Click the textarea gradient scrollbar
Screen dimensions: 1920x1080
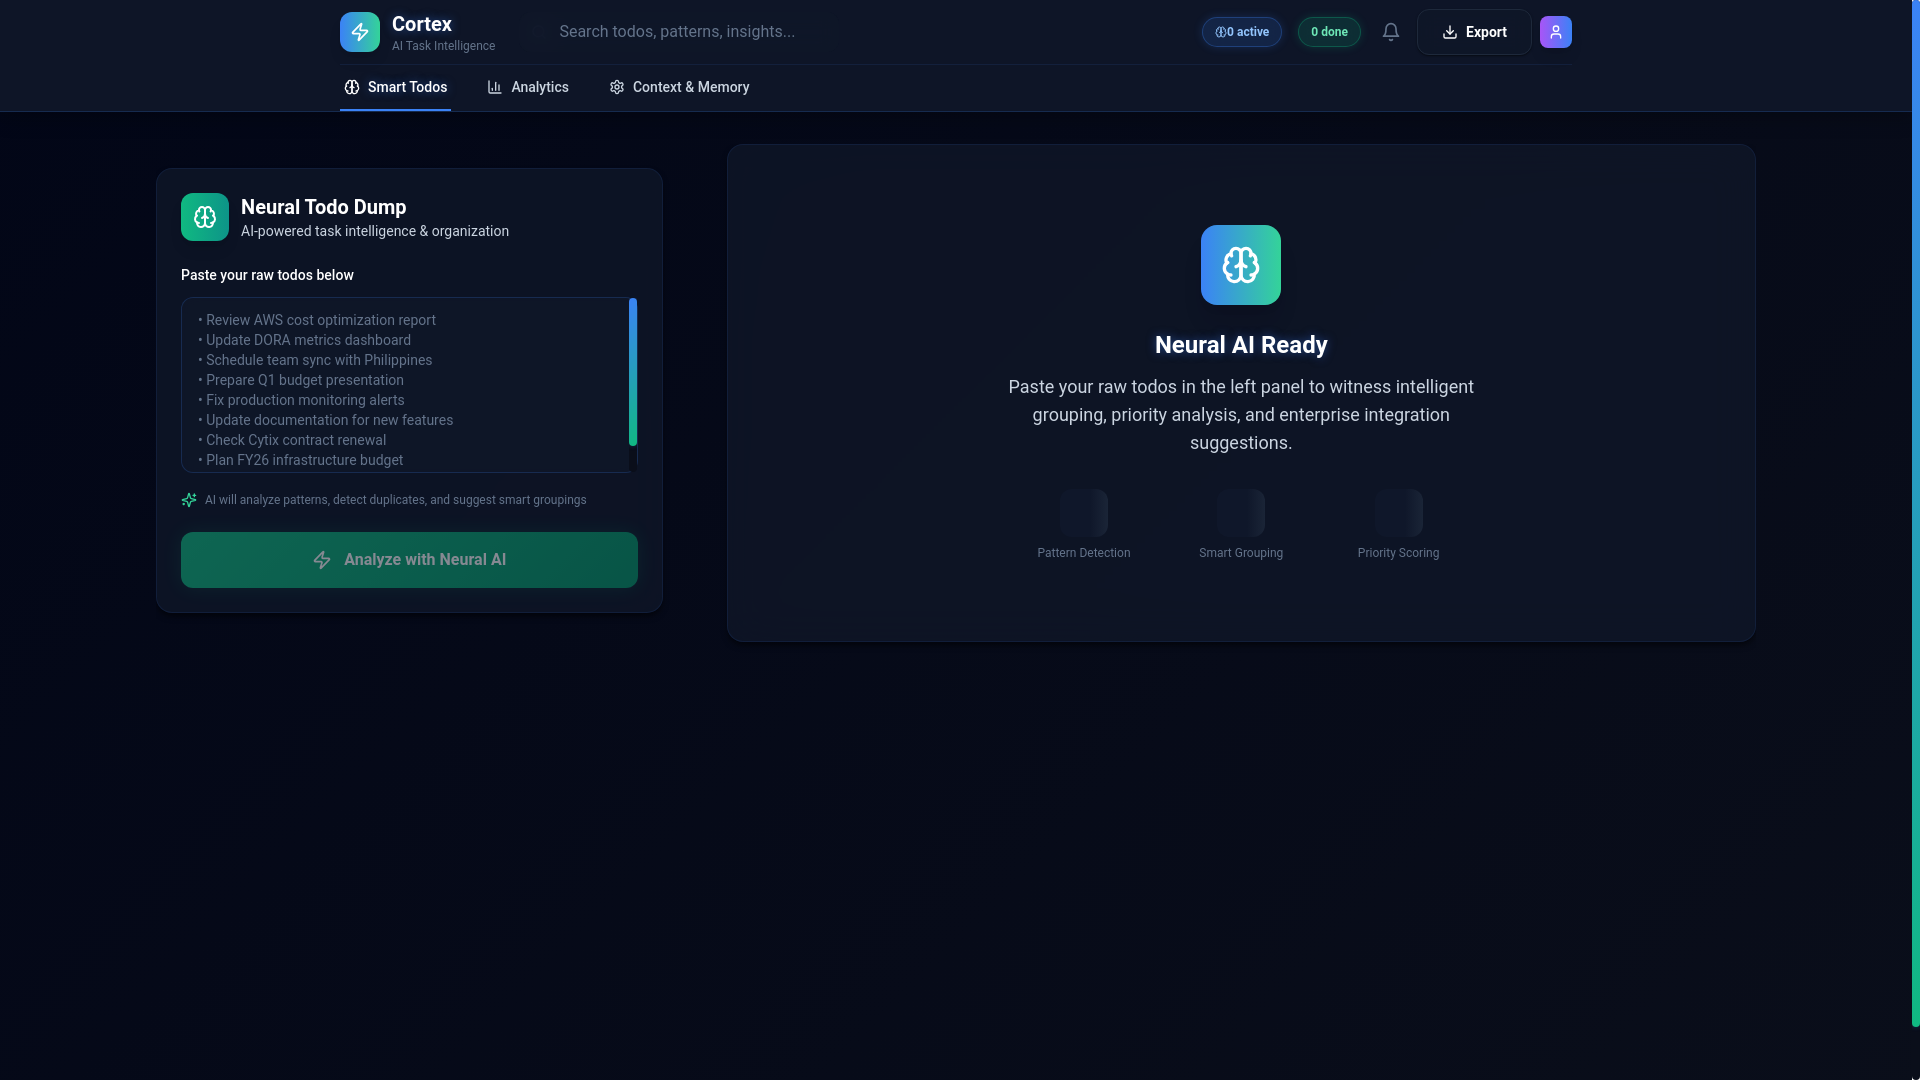point(633,372)
